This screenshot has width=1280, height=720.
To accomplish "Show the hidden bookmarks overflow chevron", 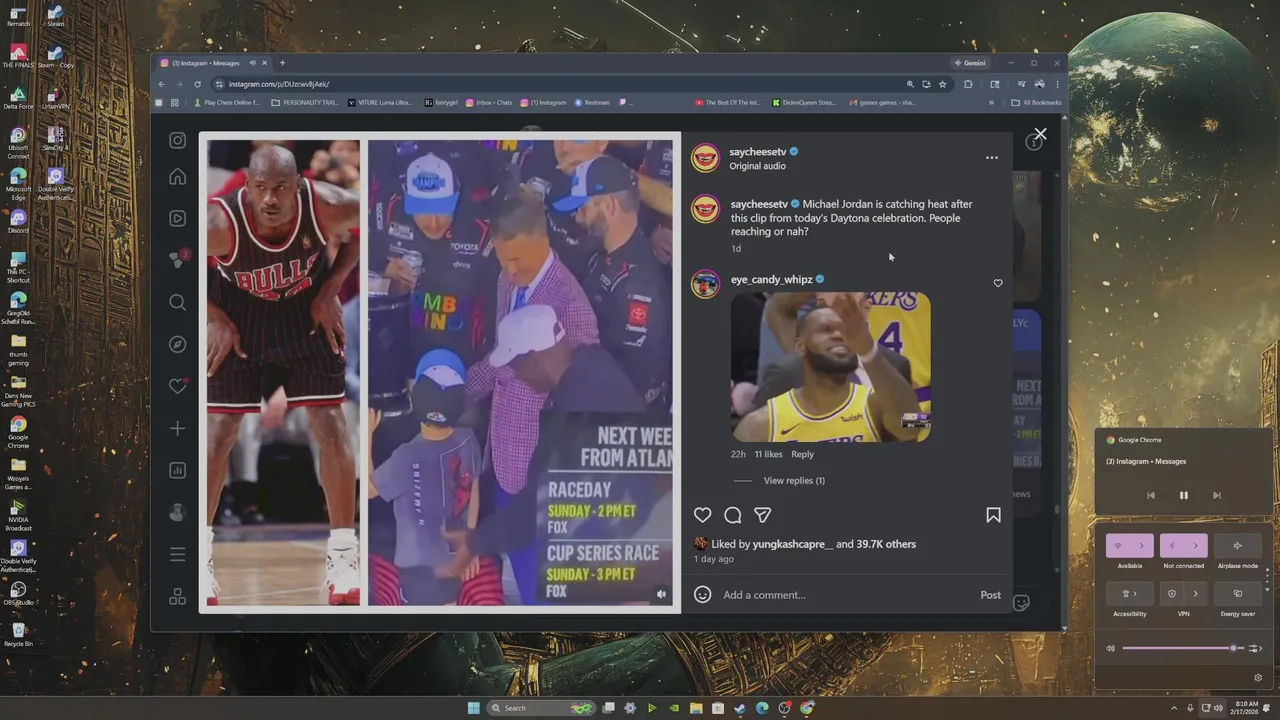I will tap(991, 102).
